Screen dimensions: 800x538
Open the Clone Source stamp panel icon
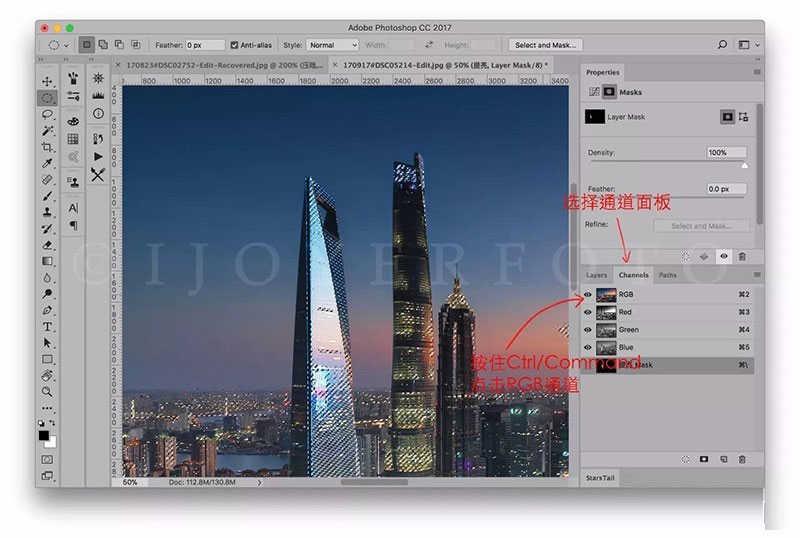click(73, 182)
